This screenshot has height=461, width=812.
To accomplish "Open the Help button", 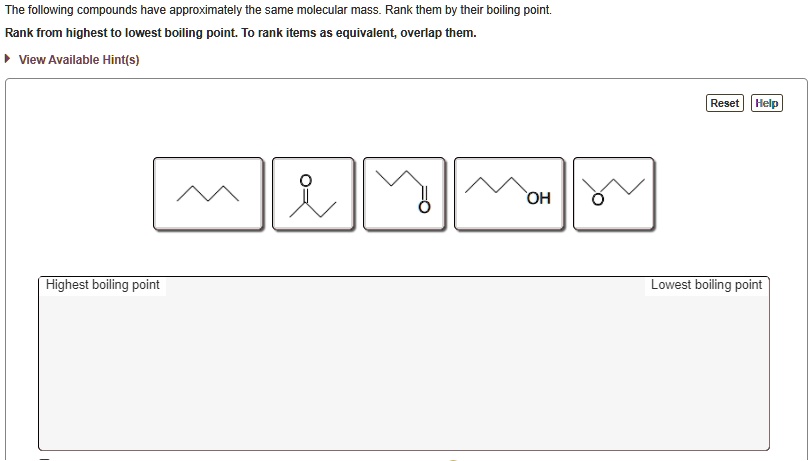I will coord(767,103).
